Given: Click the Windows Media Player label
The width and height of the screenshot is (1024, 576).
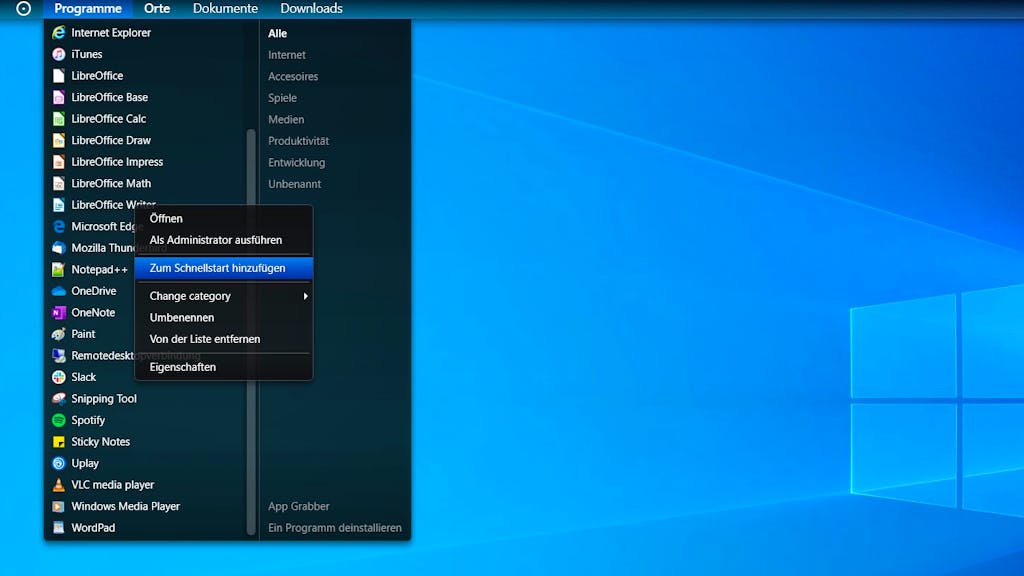Looking at the screenshot, I should 125,507.
